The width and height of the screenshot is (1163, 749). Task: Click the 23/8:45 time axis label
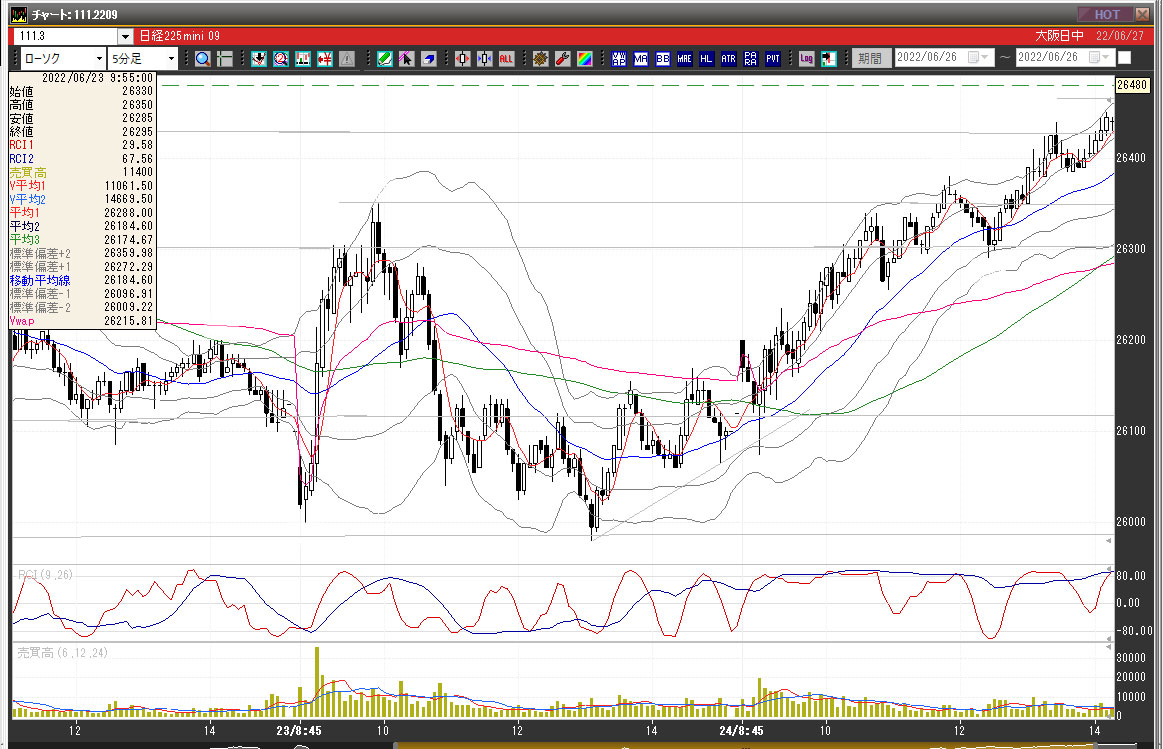tap(299, 730)
